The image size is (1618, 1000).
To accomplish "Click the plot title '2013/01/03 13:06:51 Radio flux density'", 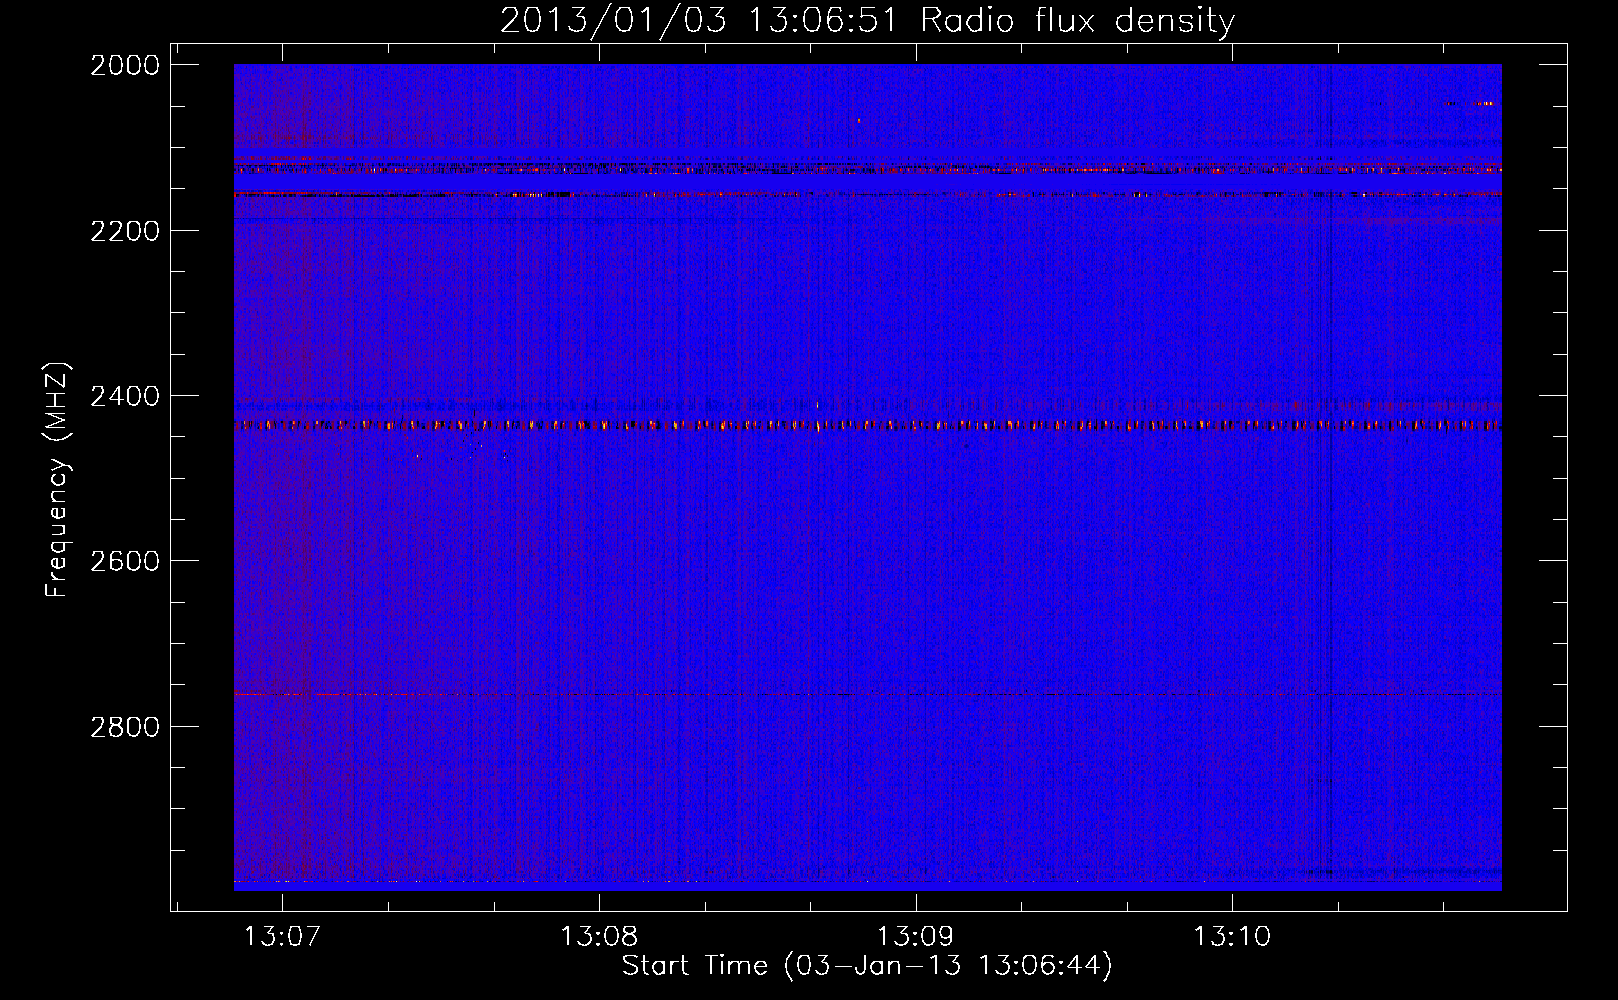I will point(867,20).
